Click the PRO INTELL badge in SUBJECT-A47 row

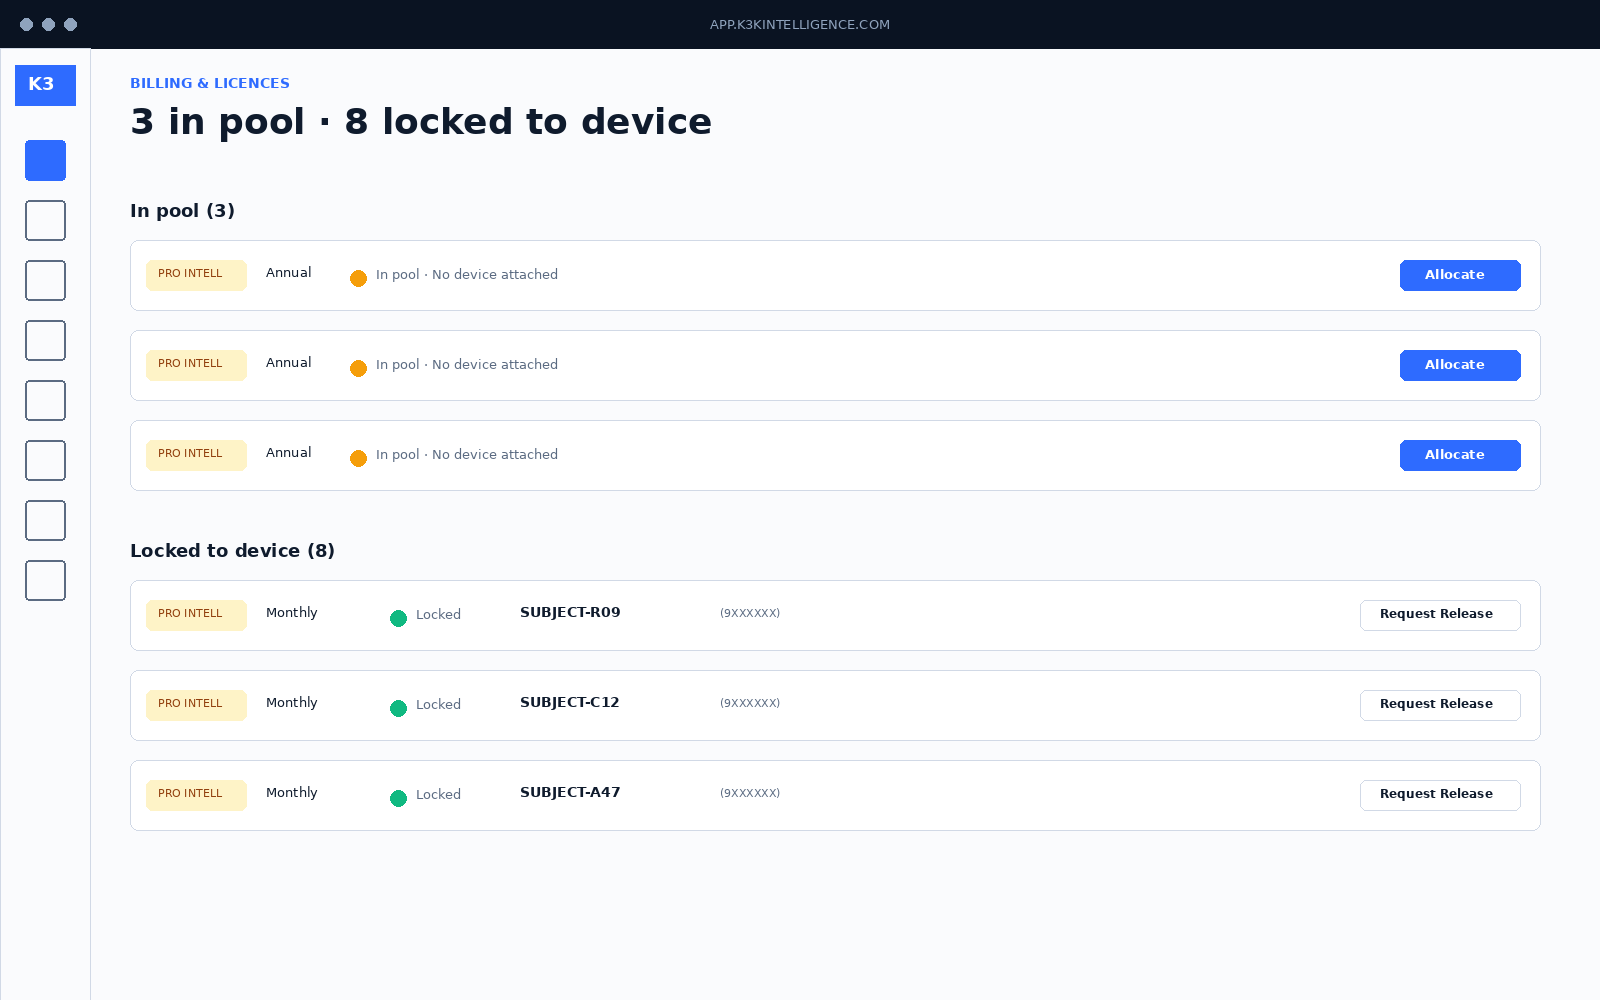click(196, 795)
